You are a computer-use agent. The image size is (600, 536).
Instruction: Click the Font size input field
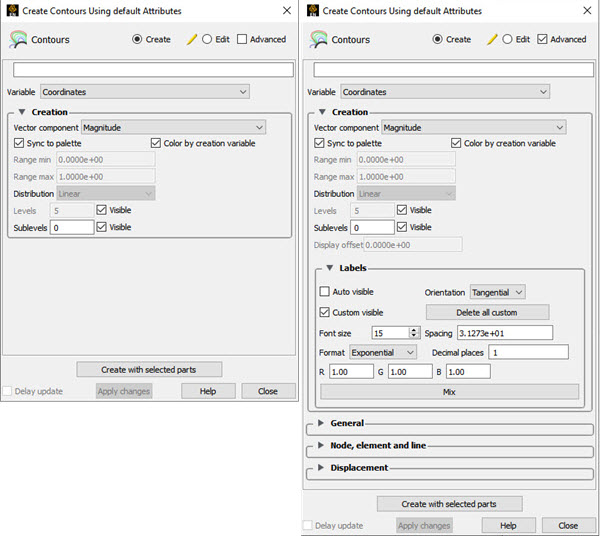(391, 333)
